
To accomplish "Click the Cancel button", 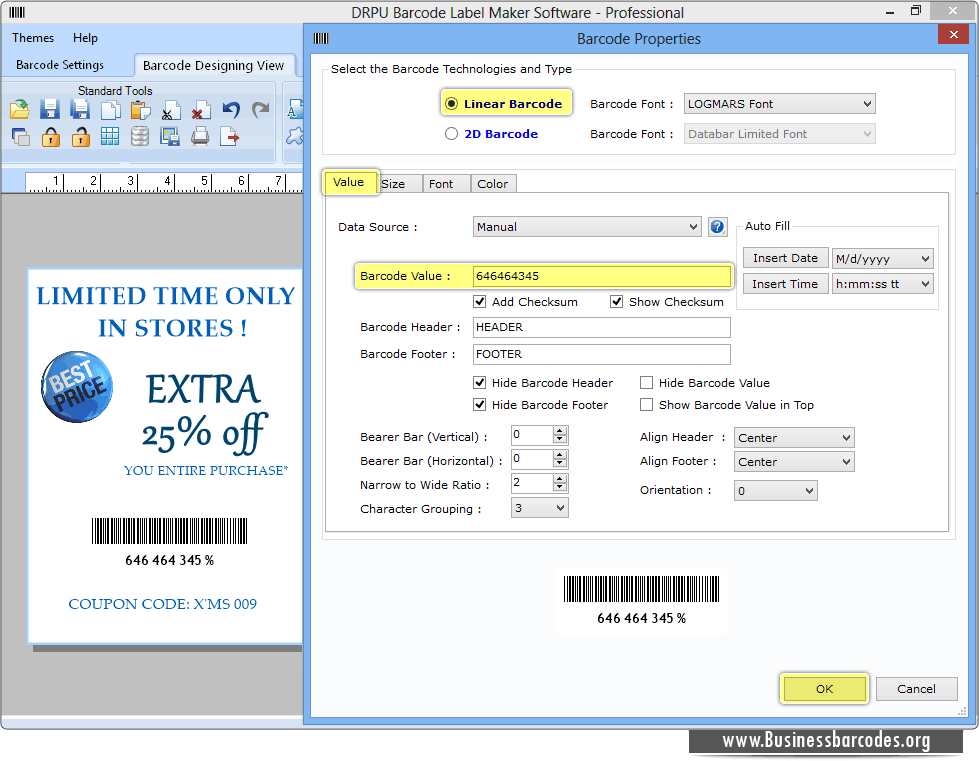I will 917,689.
